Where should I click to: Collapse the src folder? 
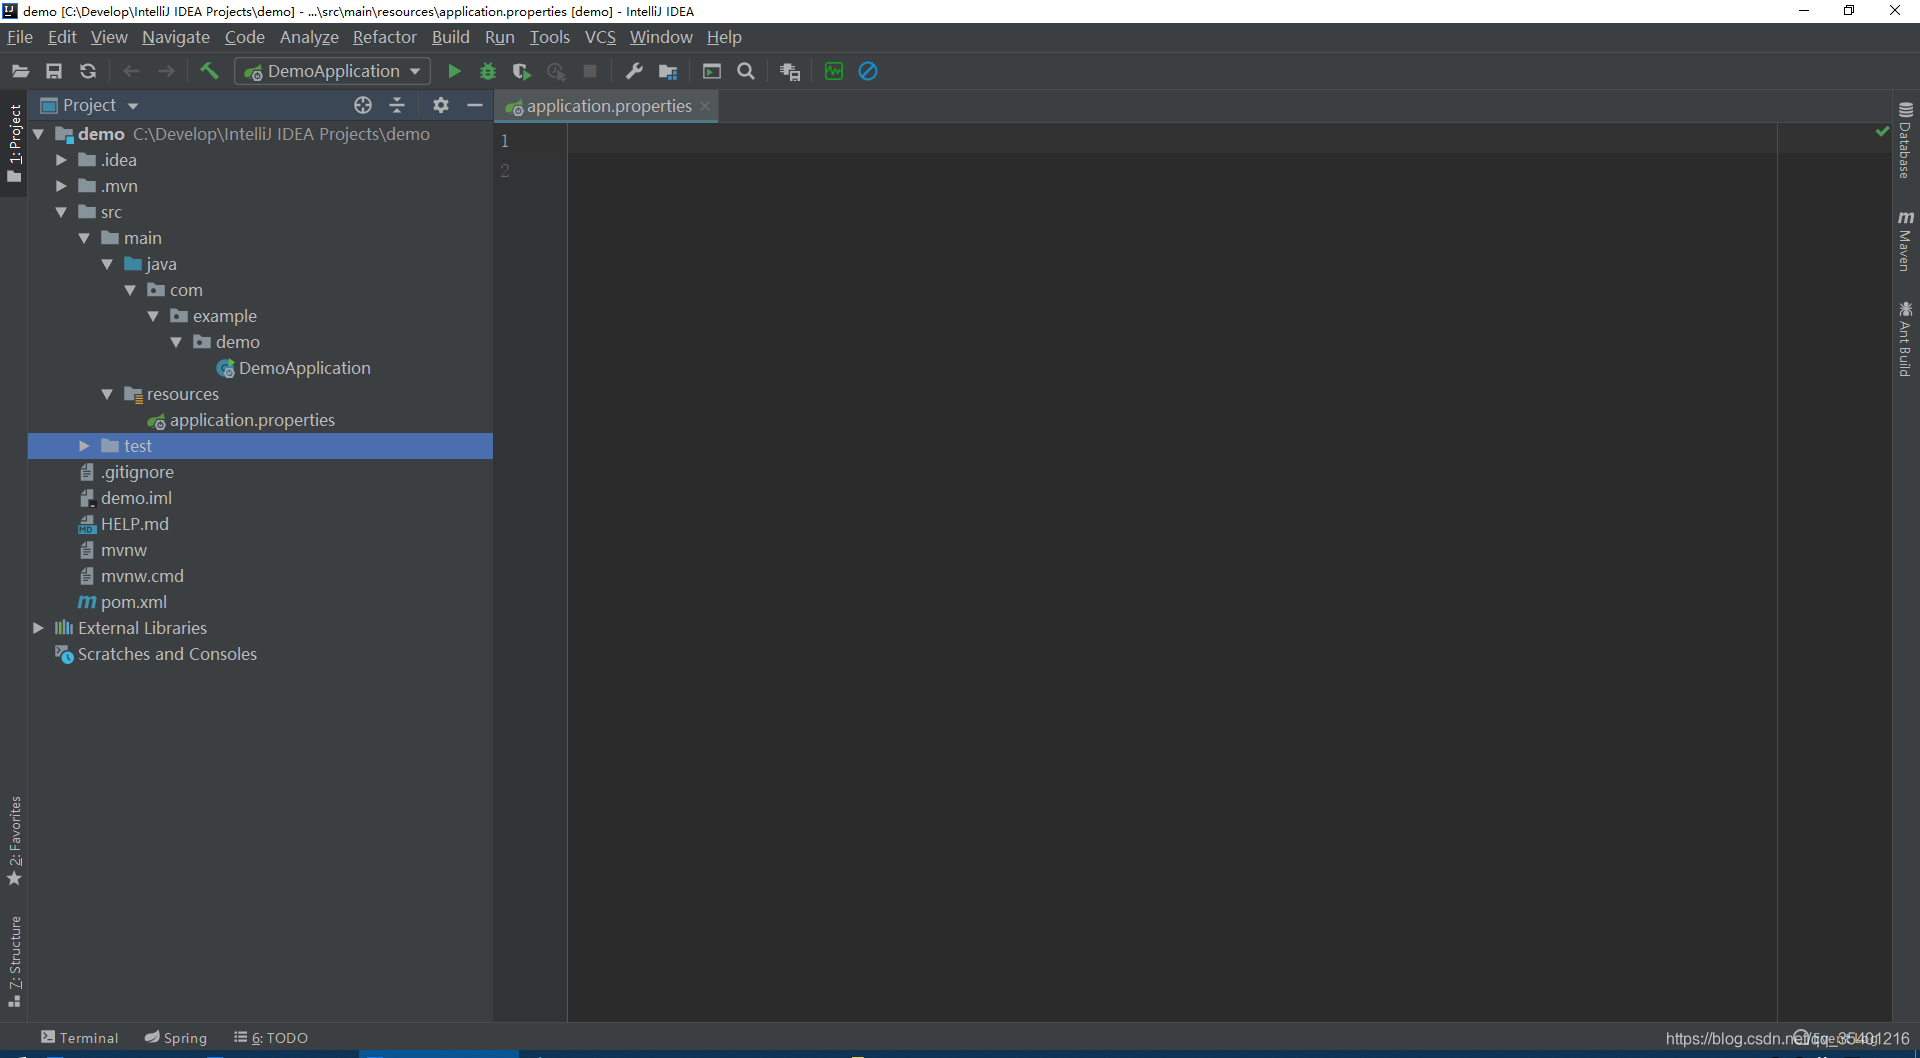point(61,212)
